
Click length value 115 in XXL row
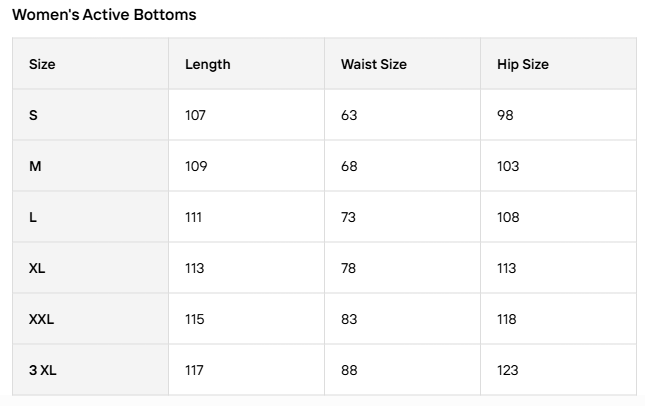(x=195, y=319)
